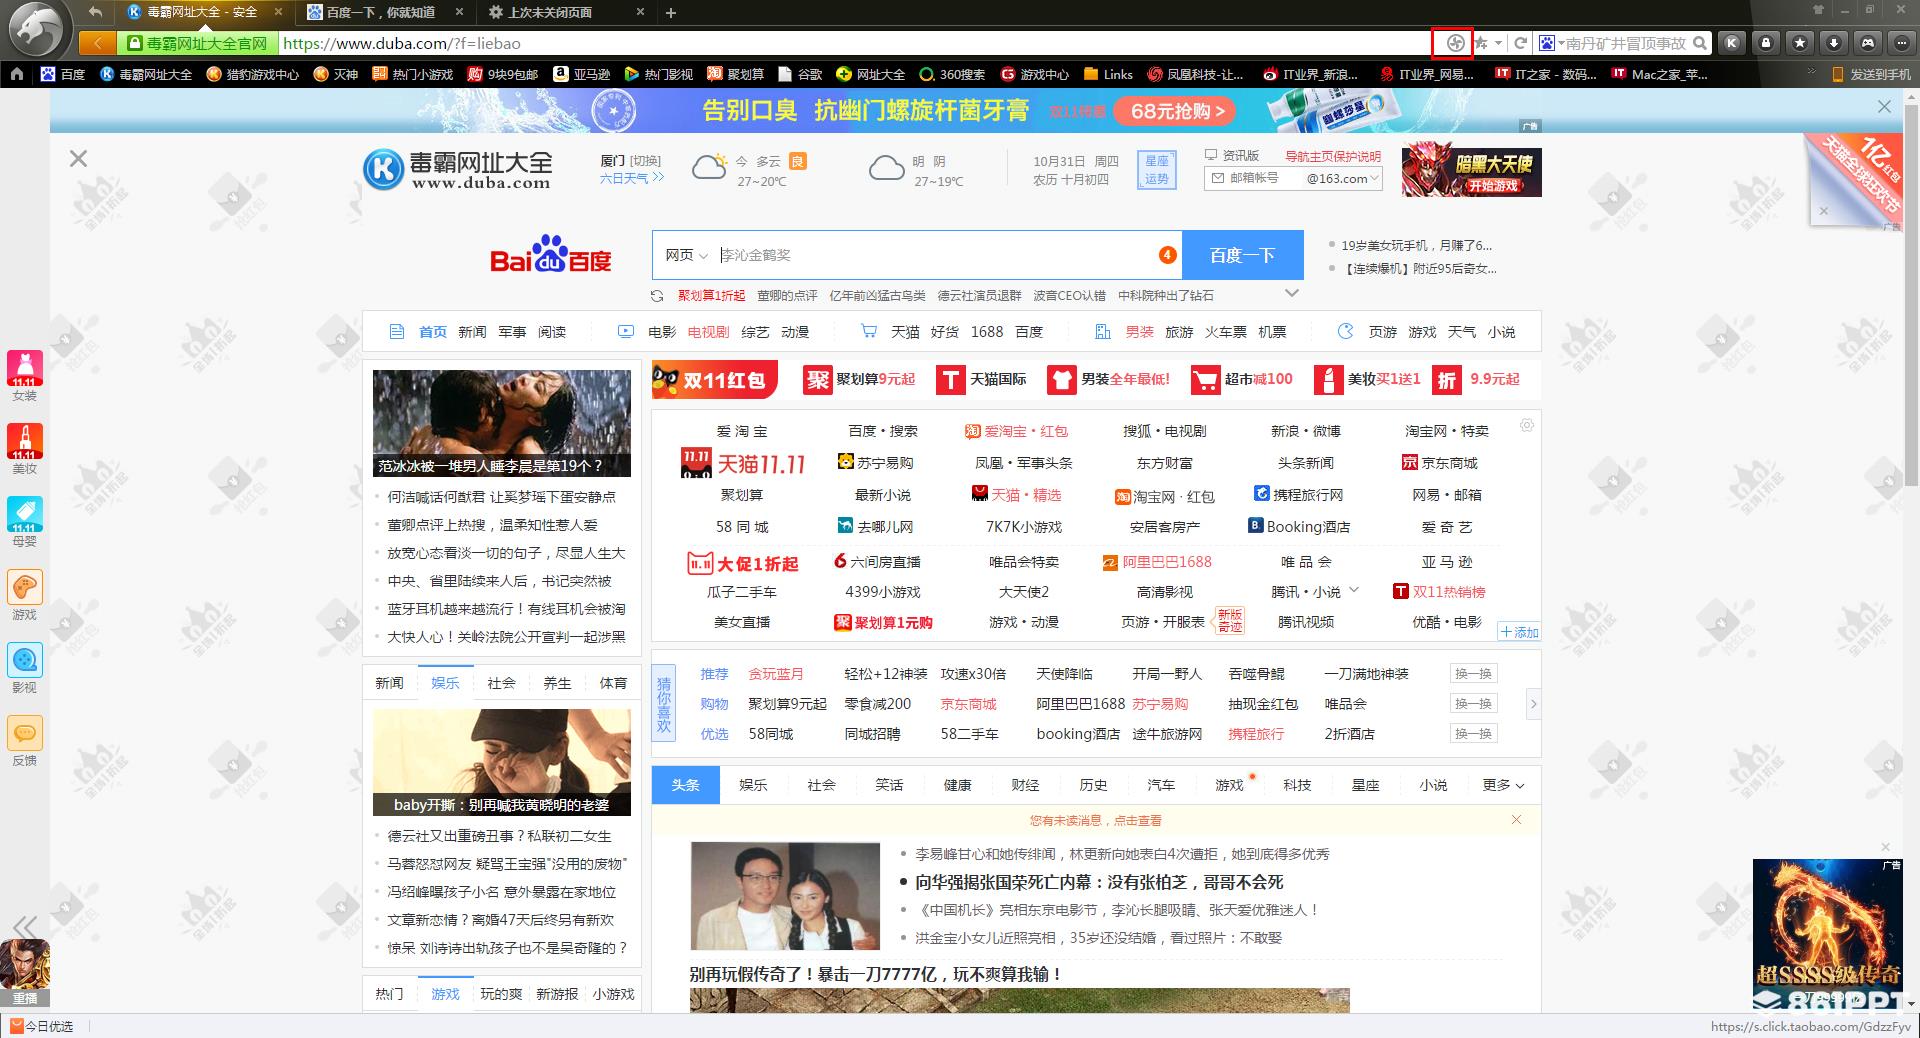
Task: Open the 暗黑大天使 game ad banner
Action: [x=1471, y=170]
